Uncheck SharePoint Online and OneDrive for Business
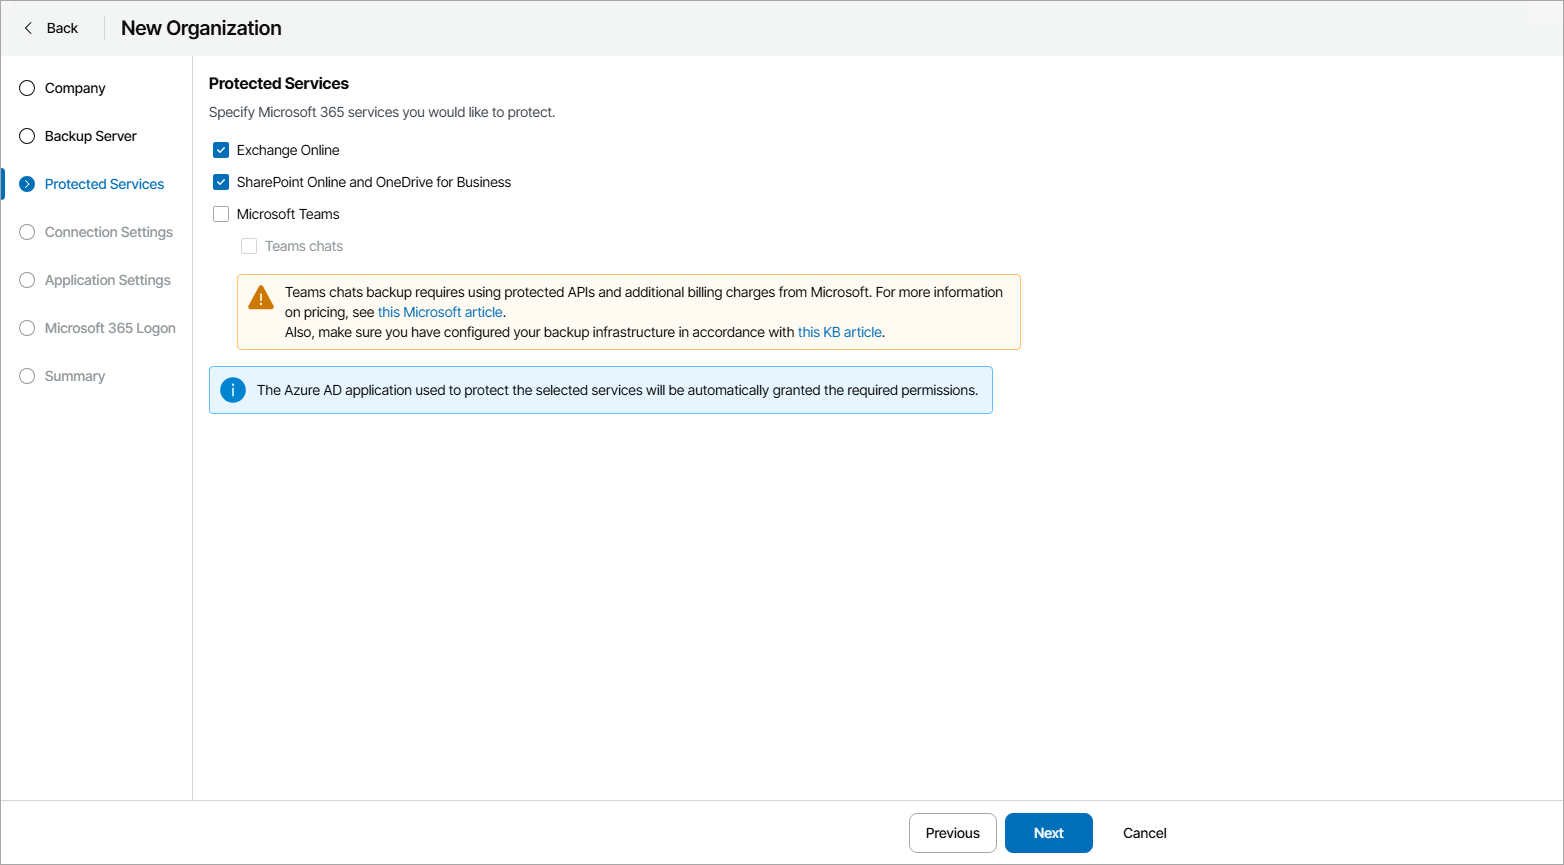This screenshot has height=865, width=1564. 220,182
